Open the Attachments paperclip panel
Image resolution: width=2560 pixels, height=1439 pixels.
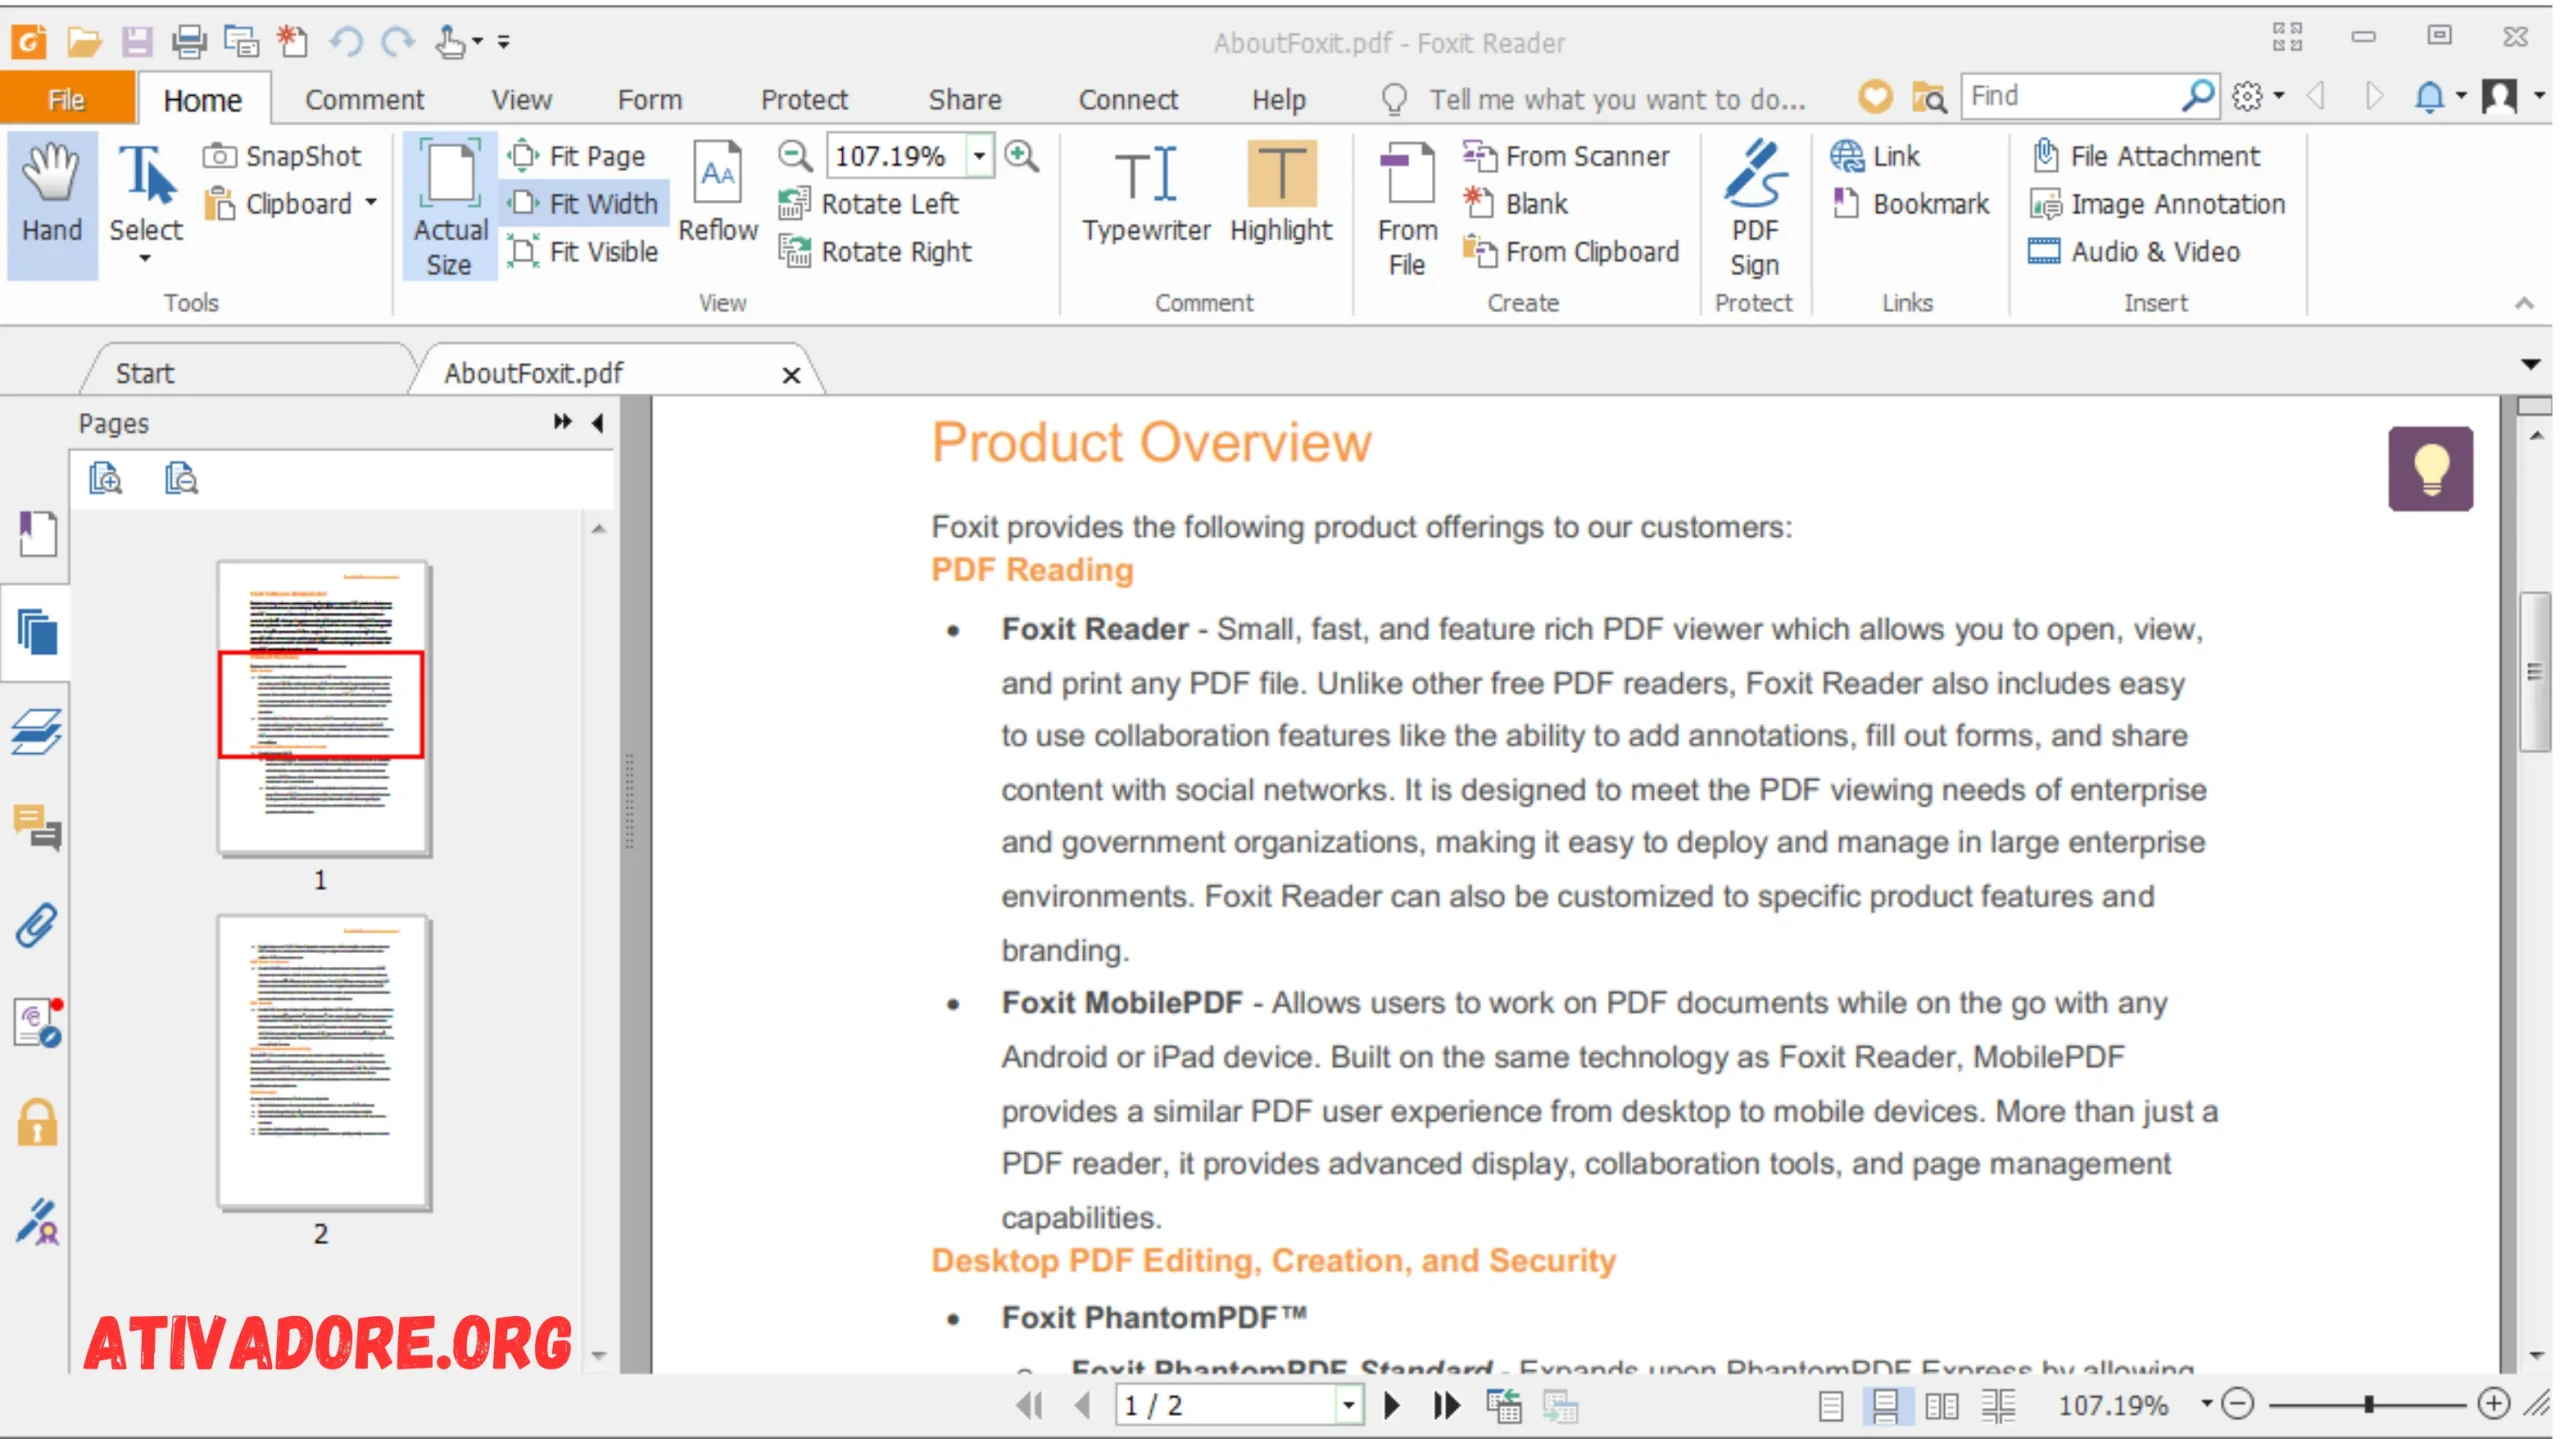(x=38, y=926)
